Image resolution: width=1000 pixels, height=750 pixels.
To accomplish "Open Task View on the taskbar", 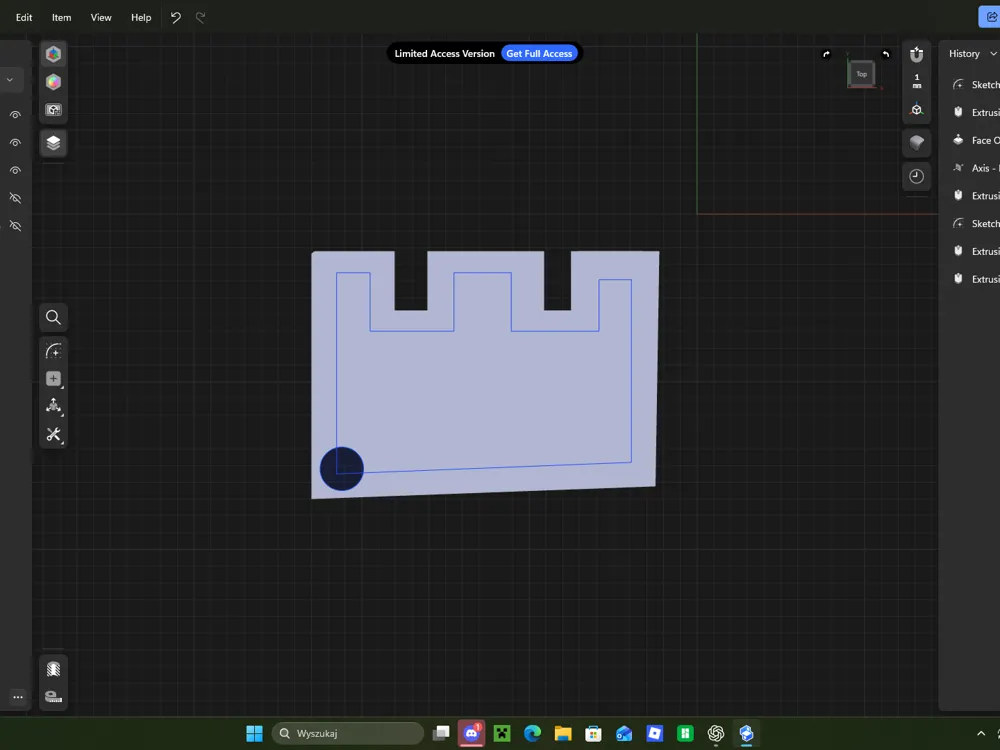I will point(441,733).
